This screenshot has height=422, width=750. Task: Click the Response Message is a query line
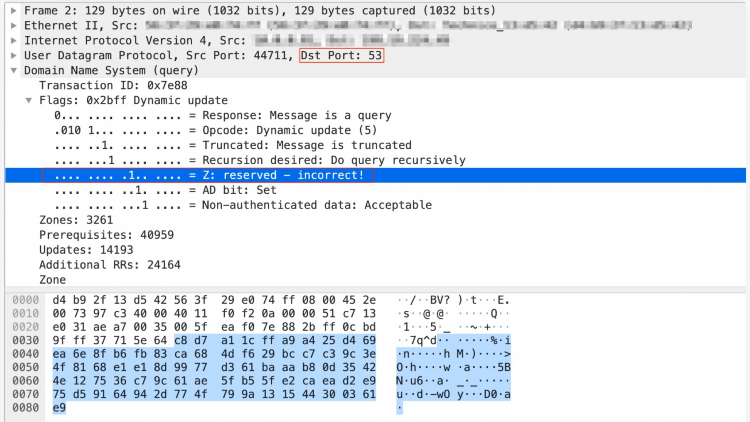(x=222, y=115)
